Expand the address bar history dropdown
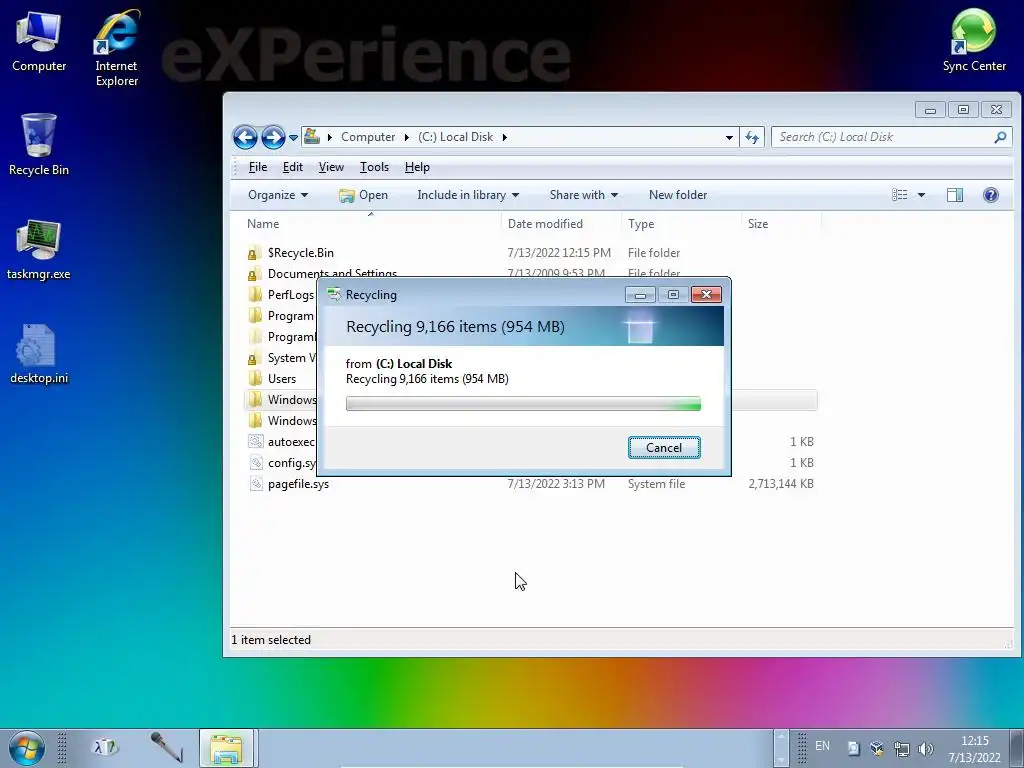 pos(729,138)
